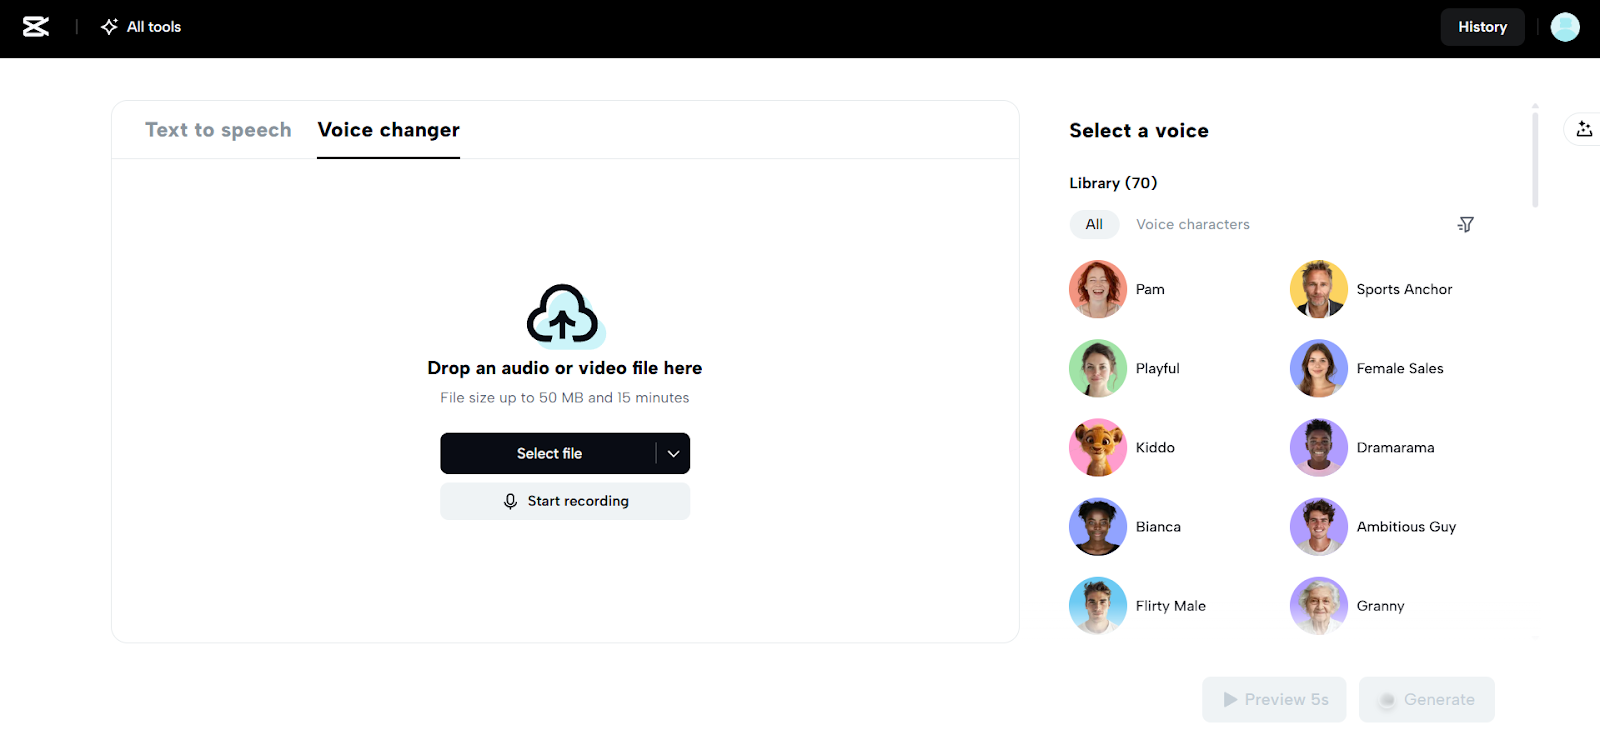Open the All tools menu

(x=141, y=27)
